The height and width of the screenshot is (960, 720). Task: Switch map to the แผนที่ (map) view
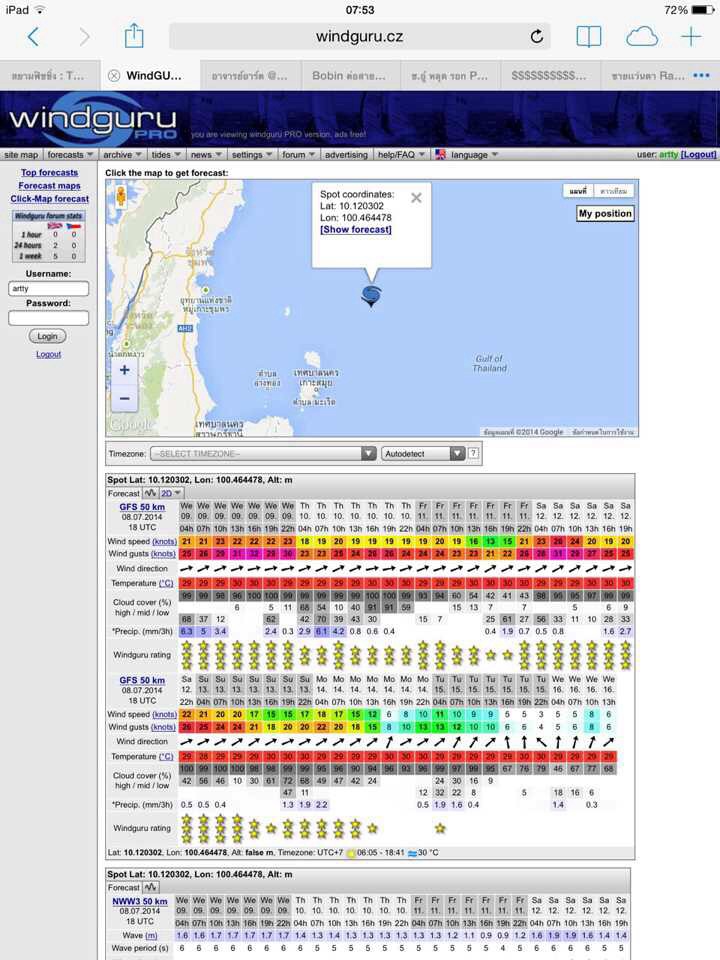[x=578, y=191]
